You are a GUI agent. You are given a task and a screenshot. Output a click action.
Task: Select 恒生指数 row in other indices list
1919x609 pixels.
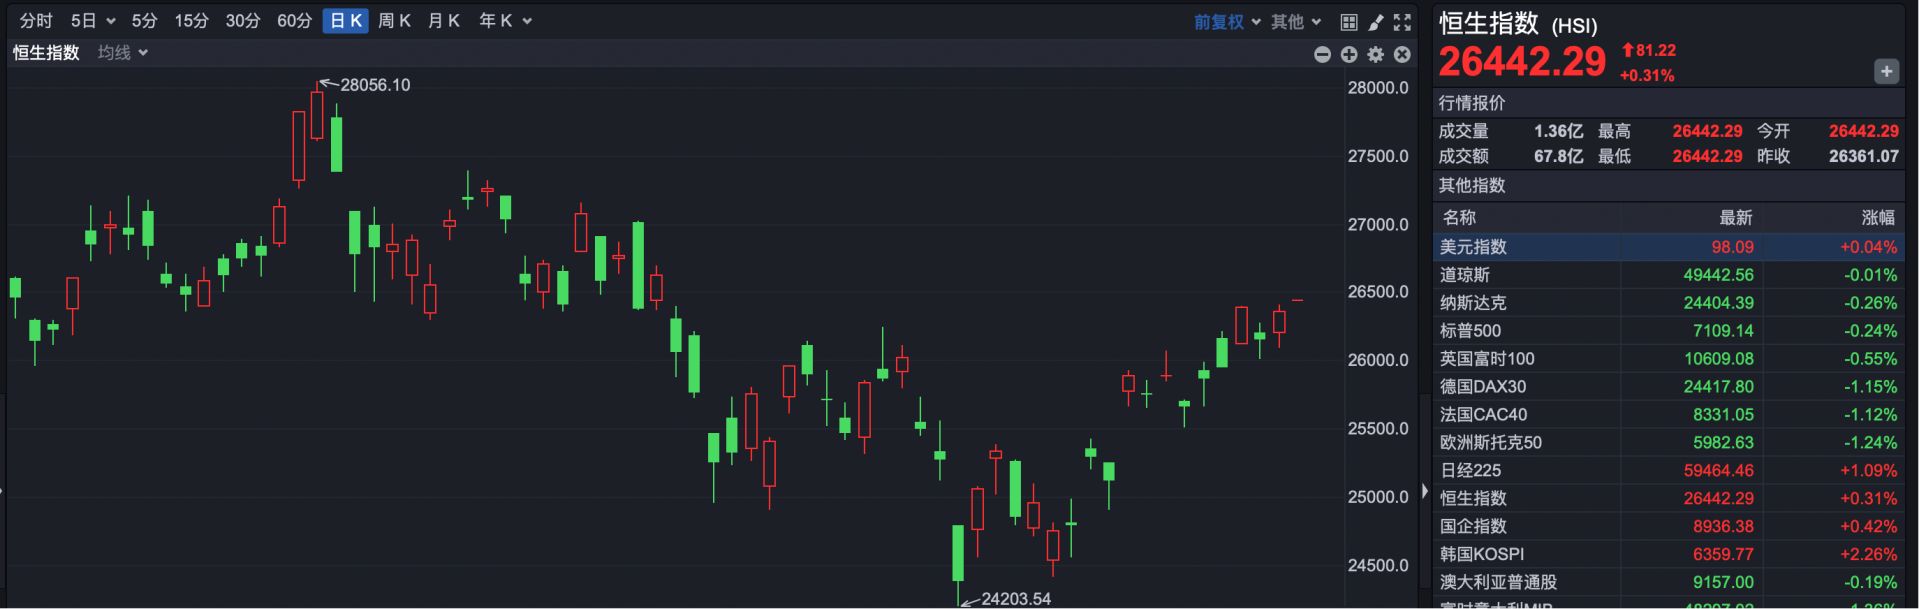pos(1668,499)
